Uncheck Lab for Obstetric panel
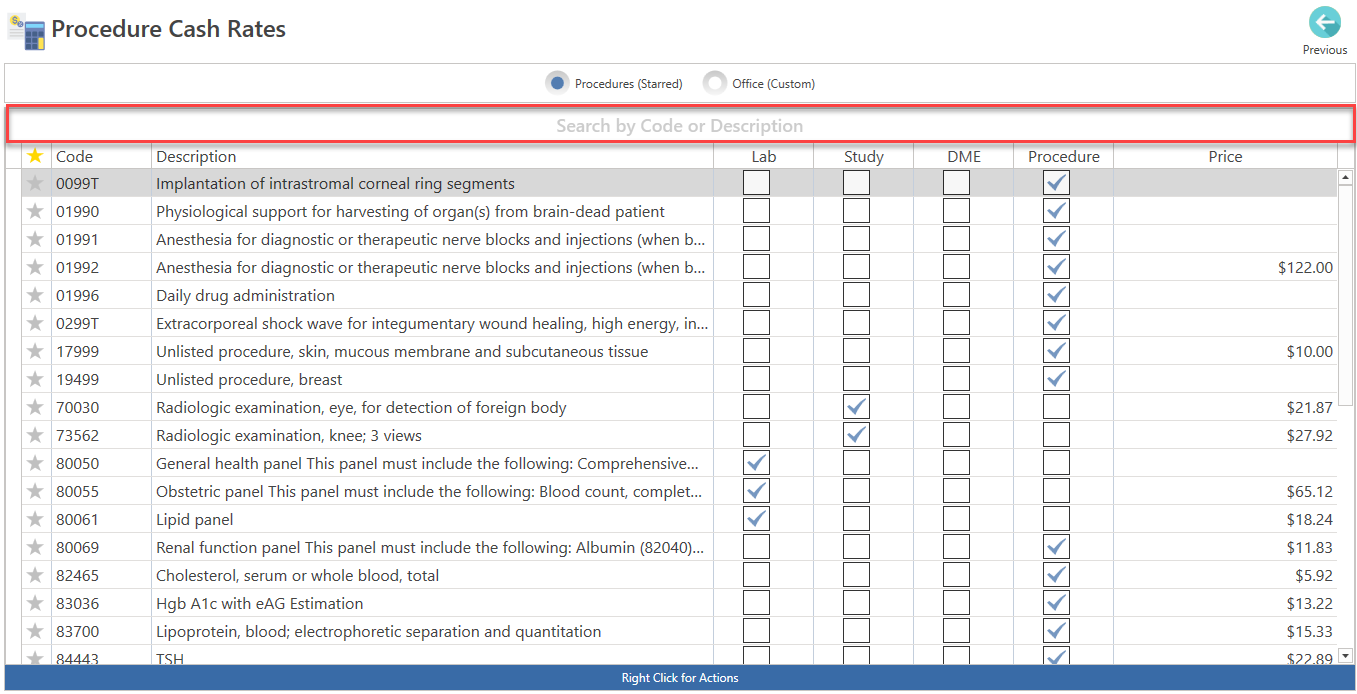Image resolution: width=1357 pixels, height=694 pixels. (x=757, y=491)
